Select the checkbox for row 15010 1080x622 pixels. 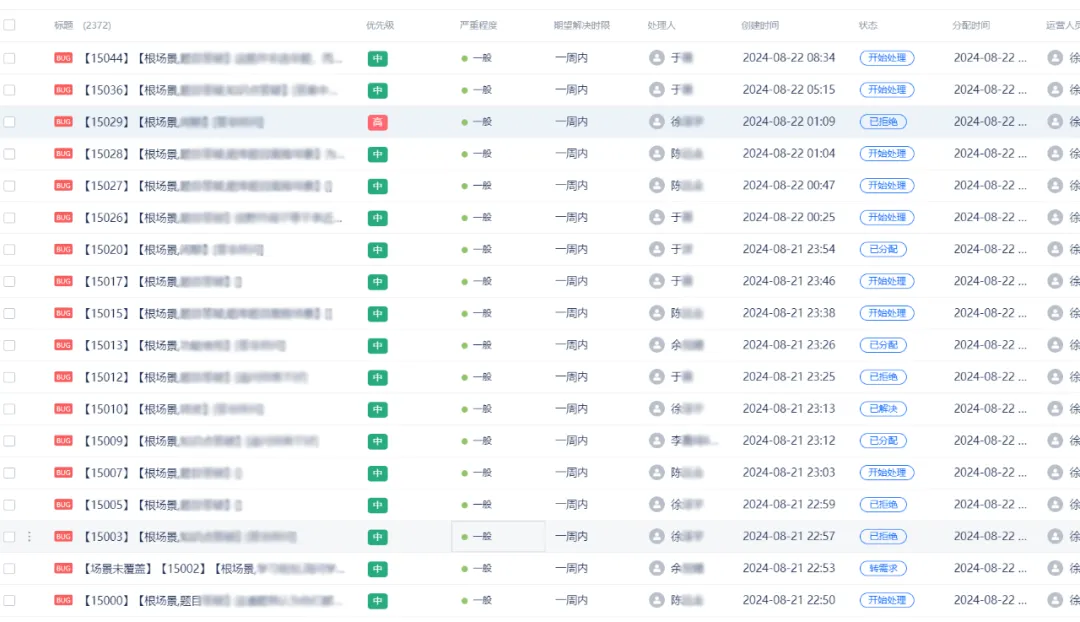(10, 409)
